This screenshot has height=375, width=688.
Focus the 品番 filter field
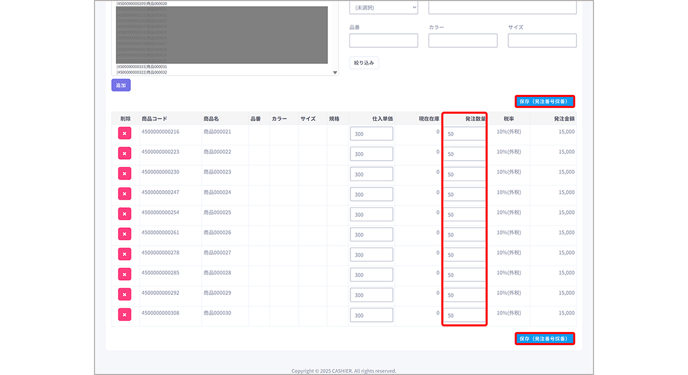coord(383,40)
